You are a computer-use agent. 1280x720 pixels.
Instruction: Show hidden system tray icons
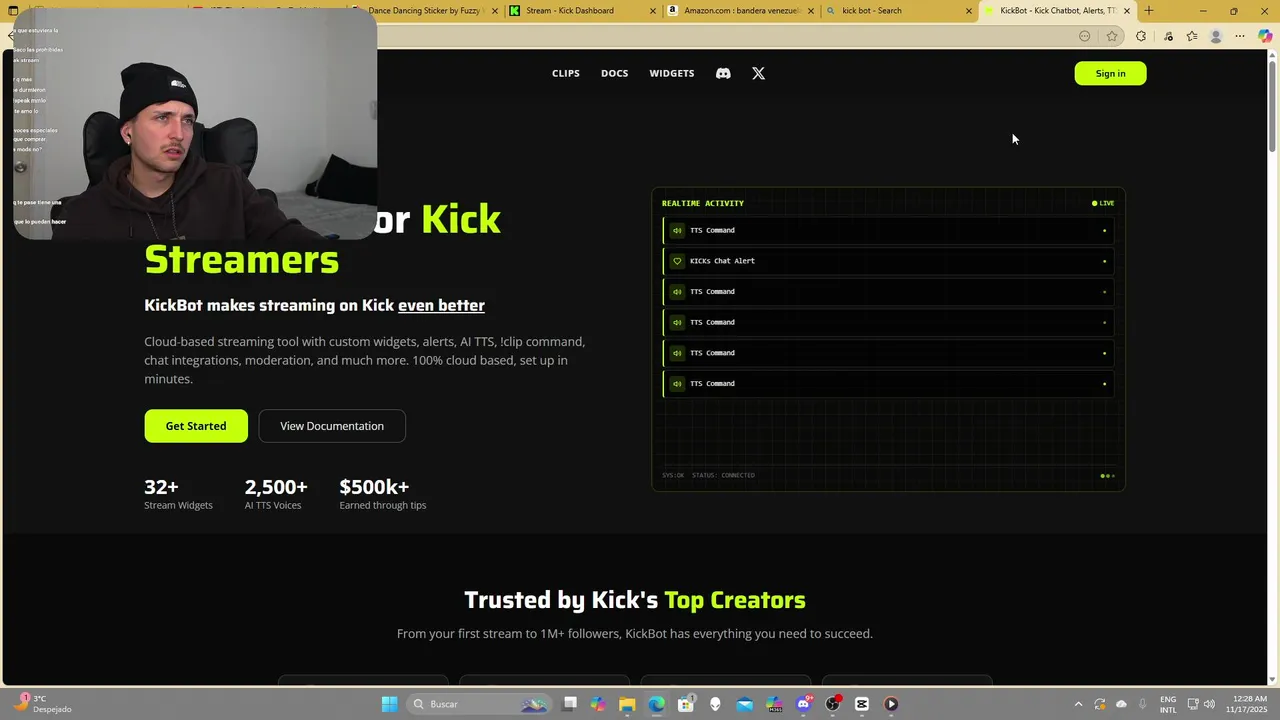click(1078, 704)
